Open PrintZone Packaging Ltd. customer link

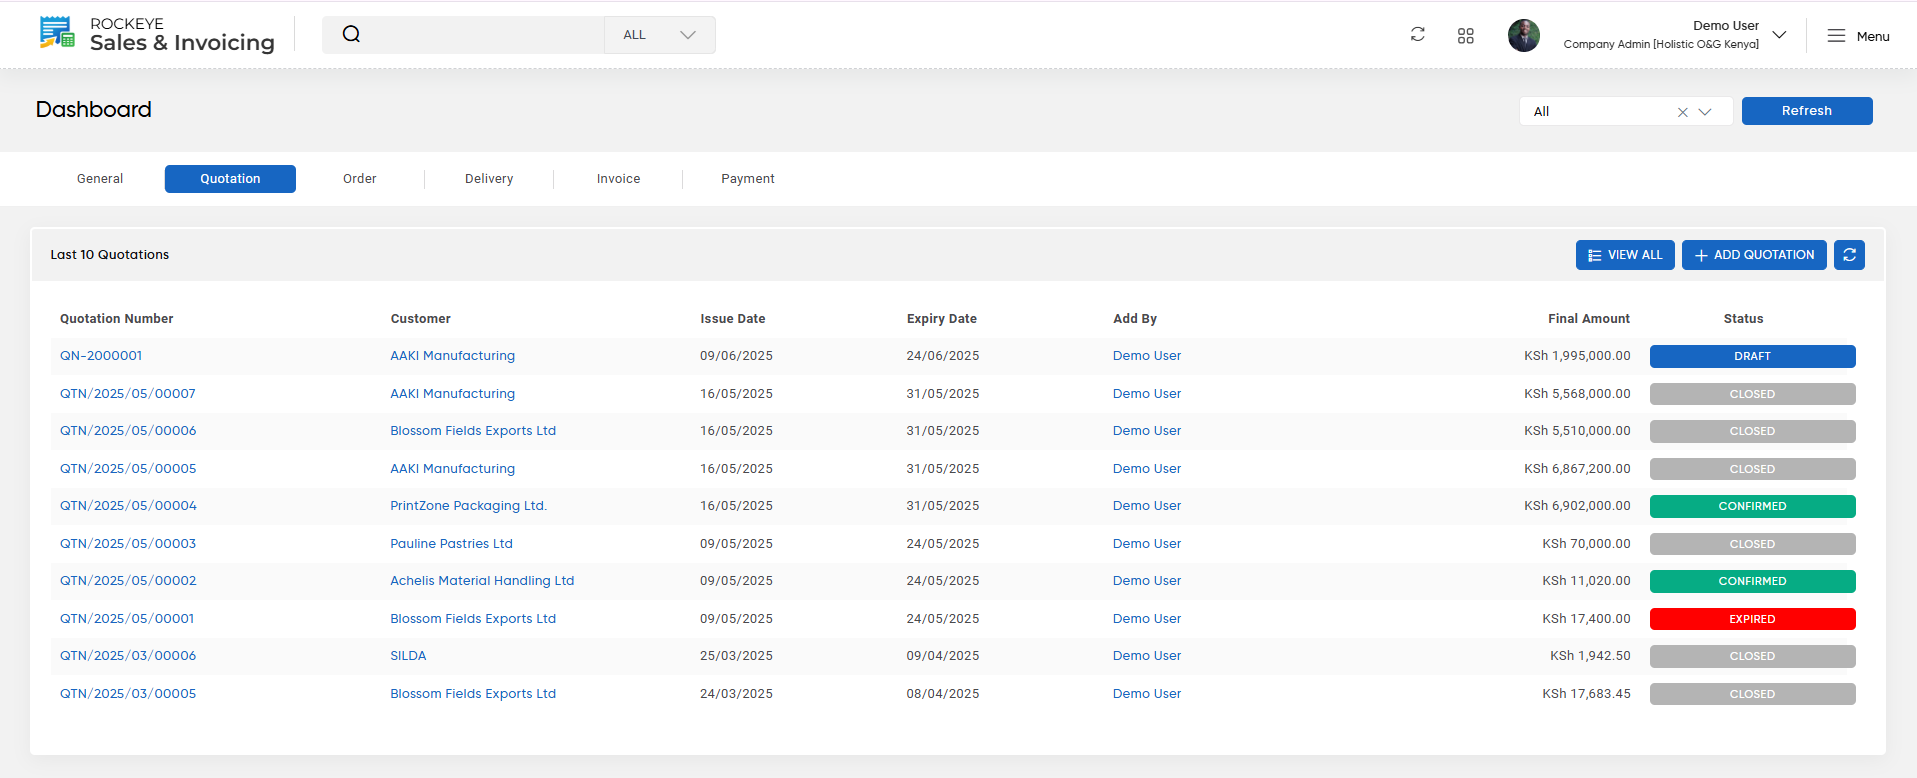pos(469,506)
